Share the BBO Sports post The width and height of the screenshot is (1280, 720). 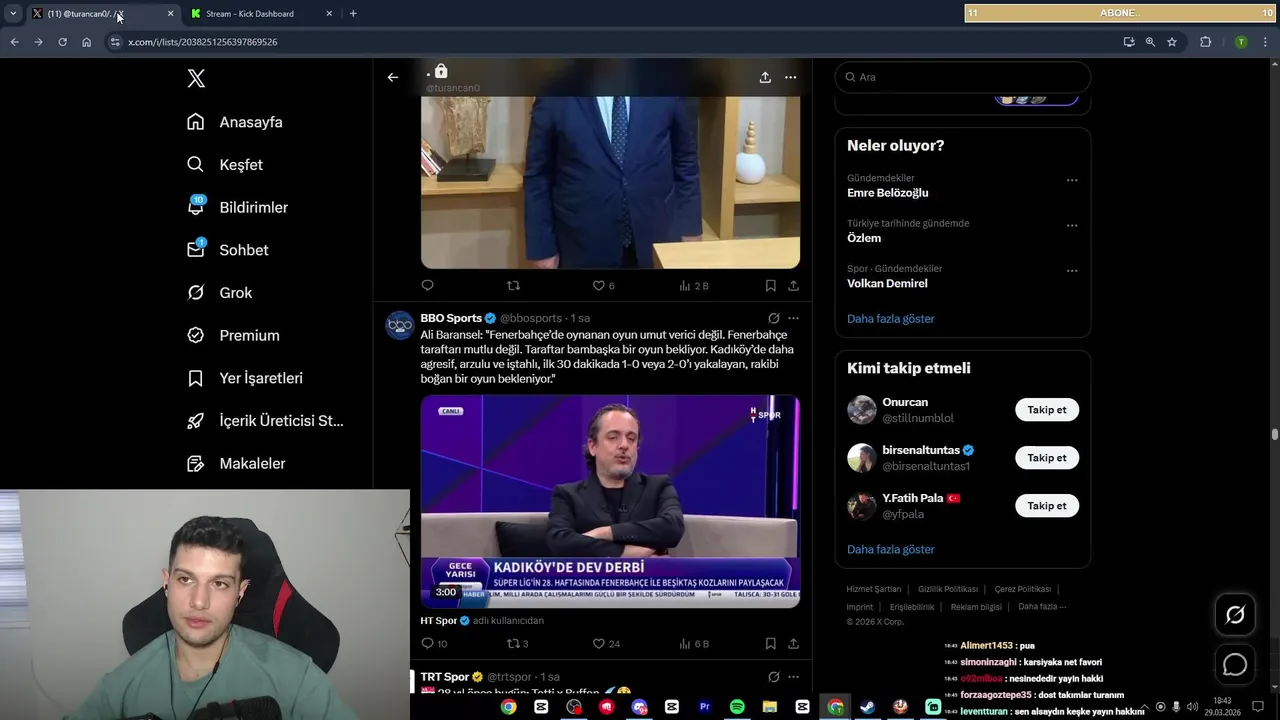[793, 644]
